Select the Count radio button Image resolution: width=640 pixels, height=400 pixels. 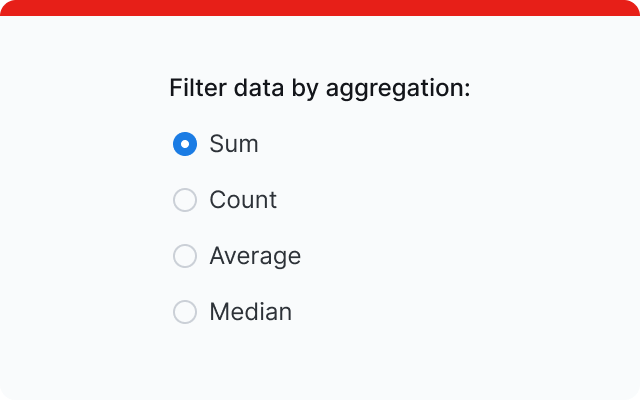click(x=185, y=200)
